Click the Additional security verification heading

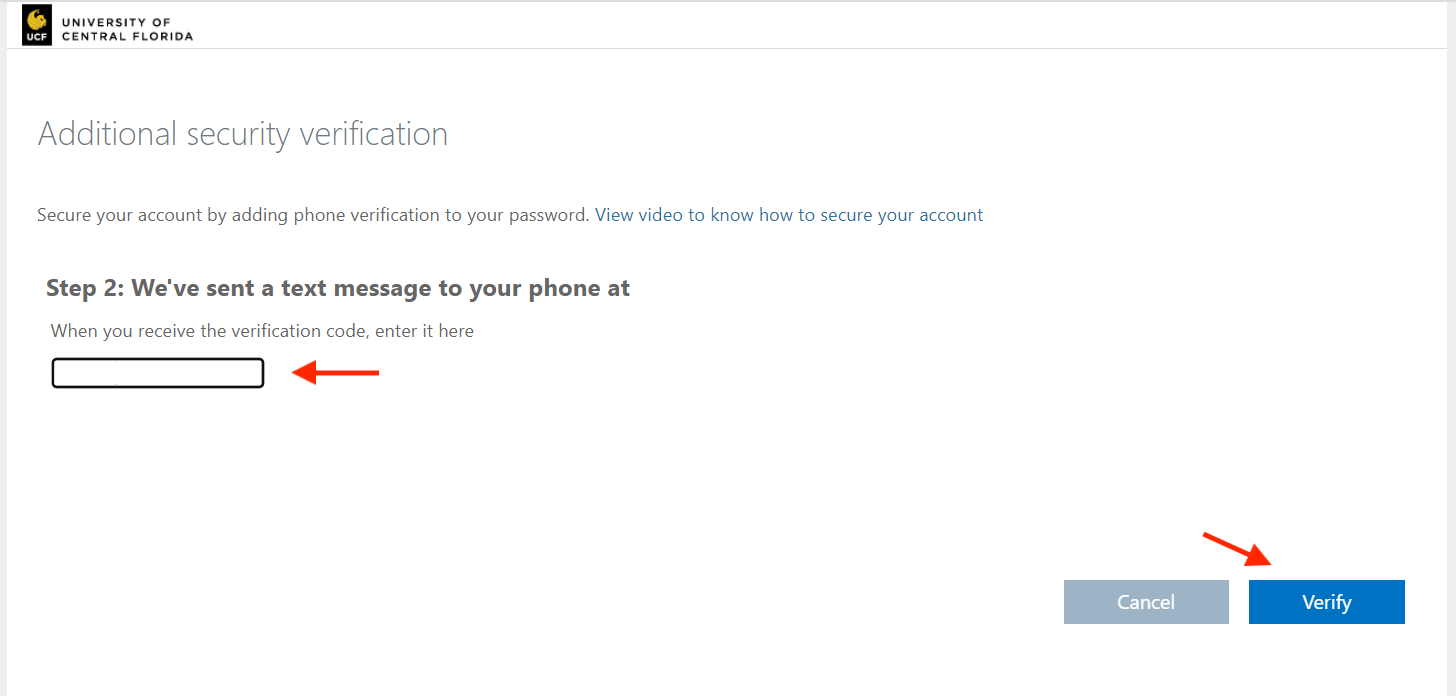pyautogui.click(x=243, y=134)
